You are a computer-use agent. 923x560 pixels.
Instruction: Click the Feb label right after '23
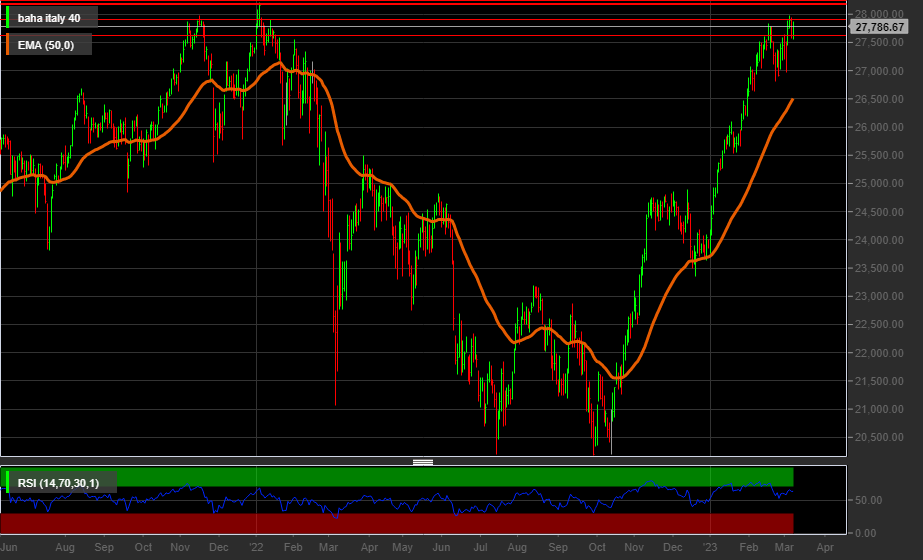749,547
